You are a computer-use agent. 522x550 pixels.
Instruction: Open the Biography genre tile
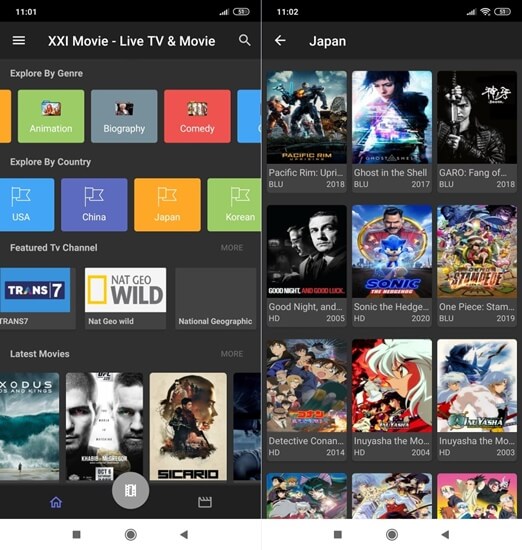coord(124,116)
